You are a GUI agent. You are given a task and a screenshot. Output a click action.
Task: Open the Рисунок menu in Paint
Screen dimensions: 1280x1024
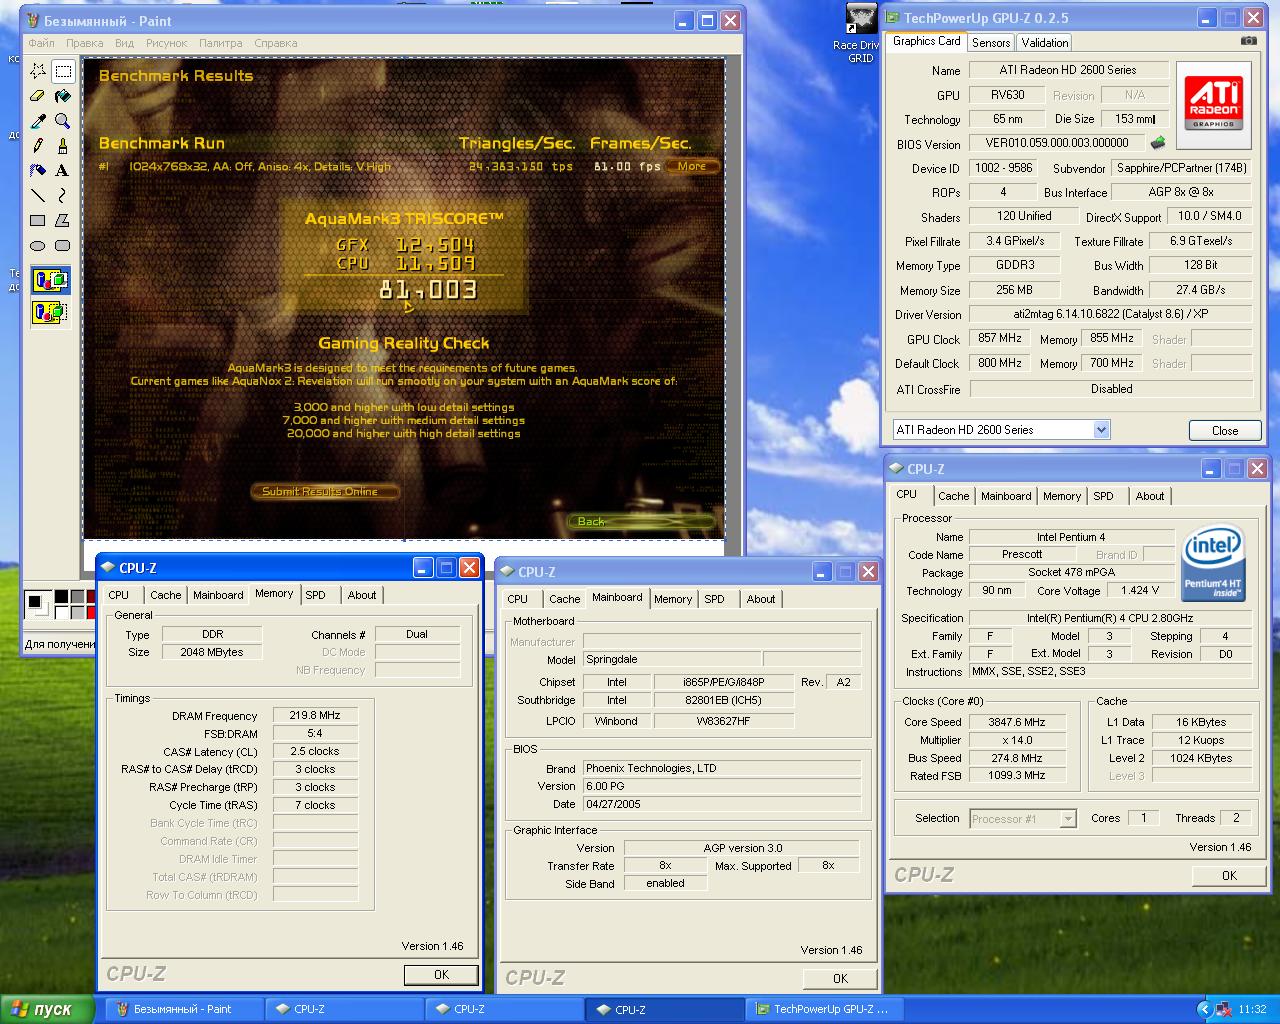[166, 43]
